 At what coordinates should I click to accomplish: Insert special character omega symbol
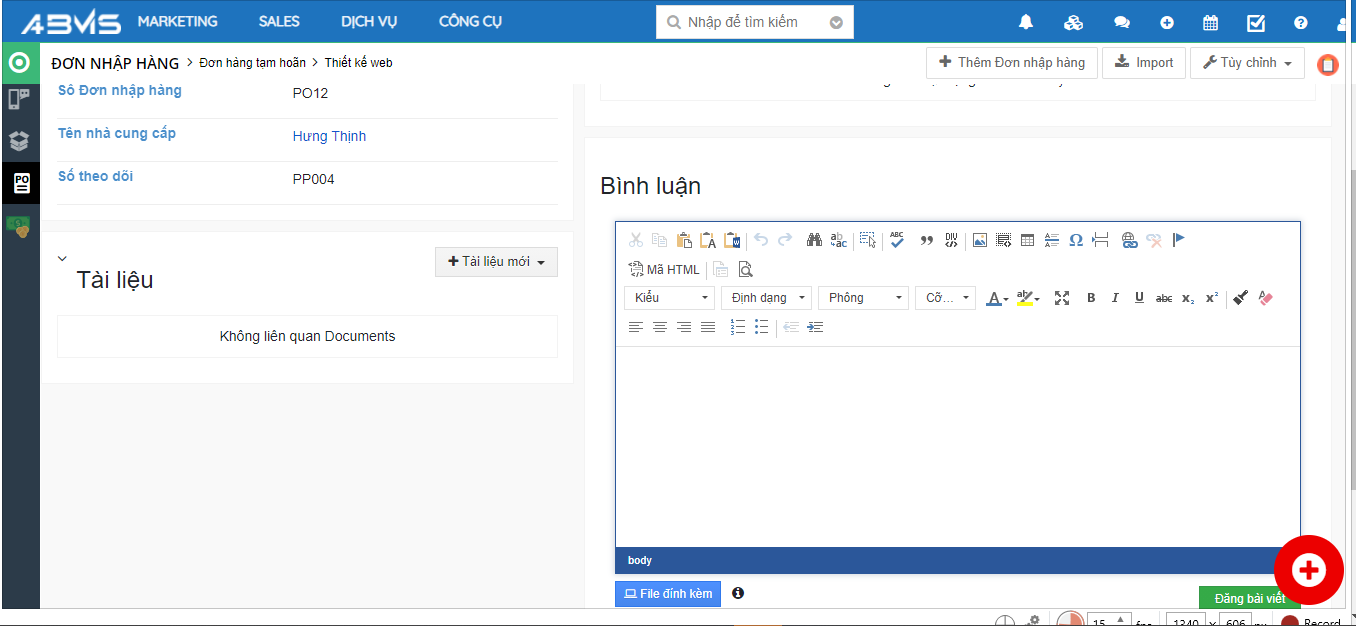[1076, 240]
